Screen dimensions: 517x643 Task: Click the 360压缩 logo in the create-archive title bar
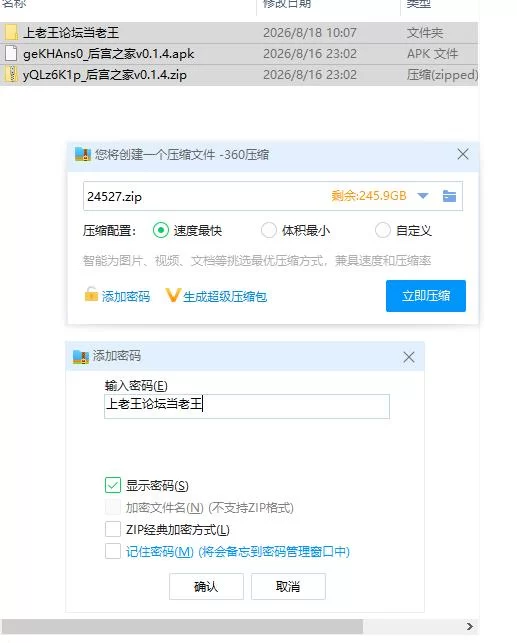(x=82, y=155)
